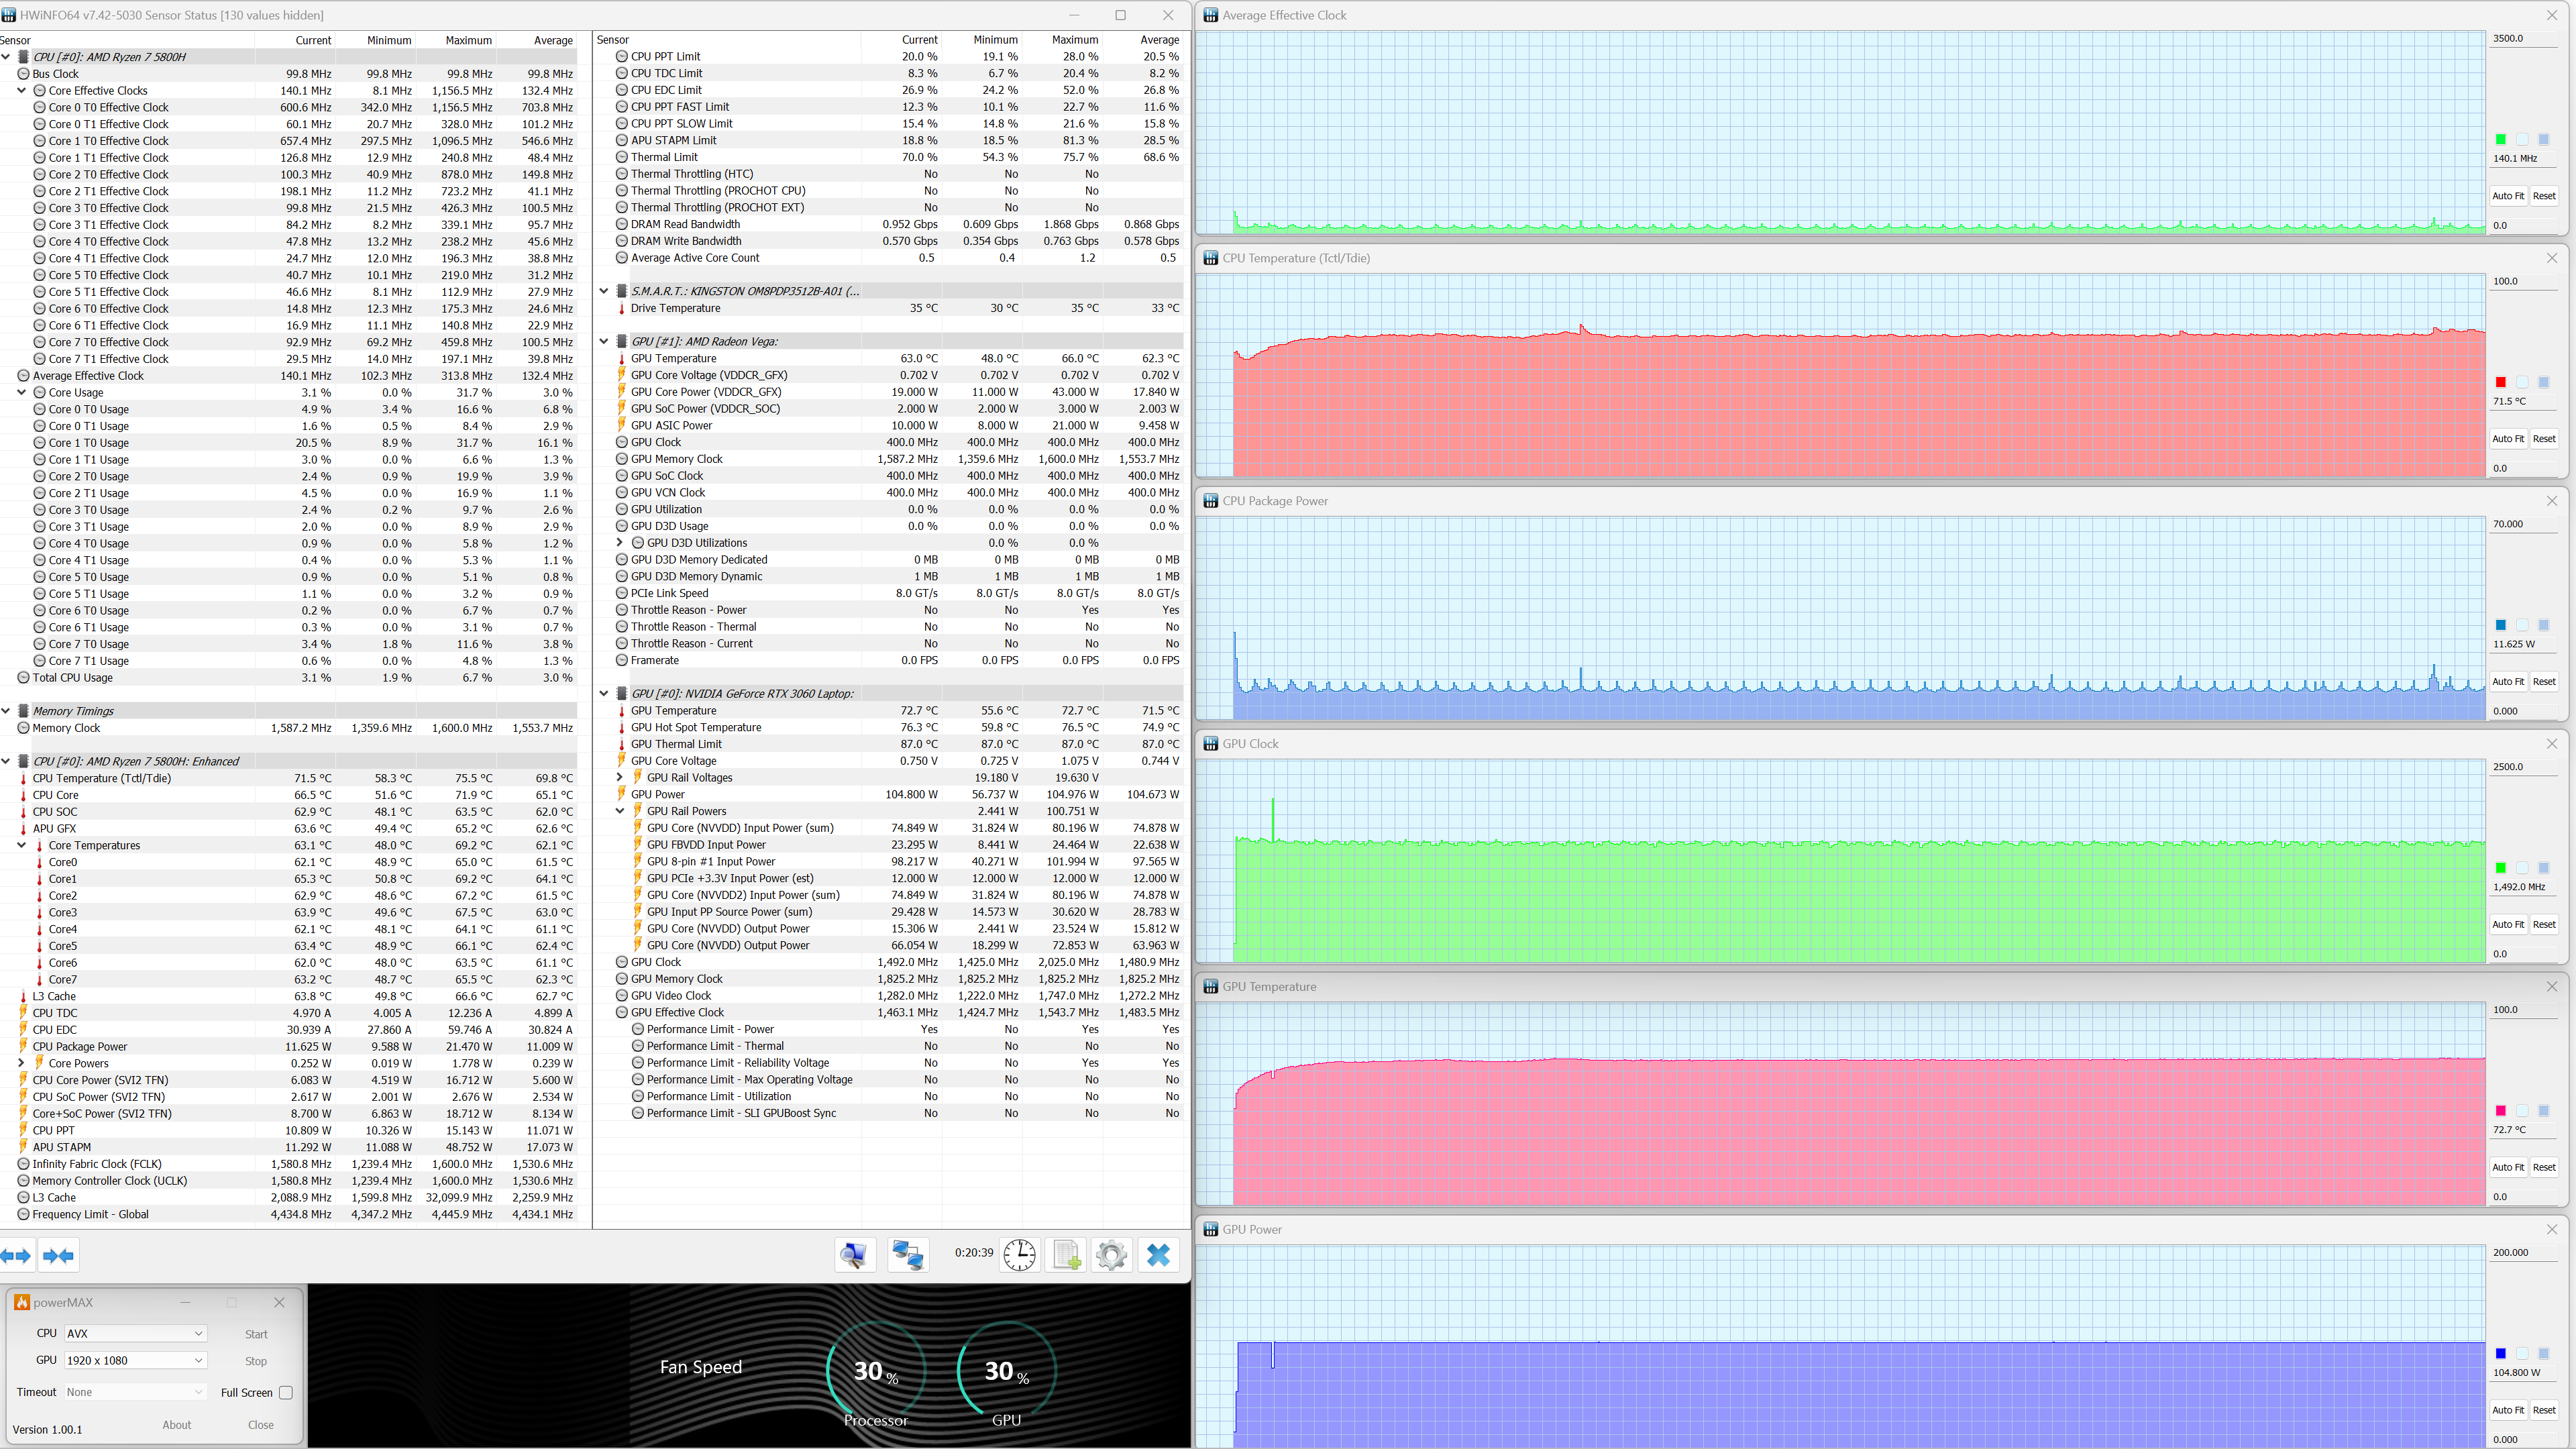This screenshot has width=2576, height=1449.
Task: Click the clock reset timer icon
Action: [x=1019, y=1254]
